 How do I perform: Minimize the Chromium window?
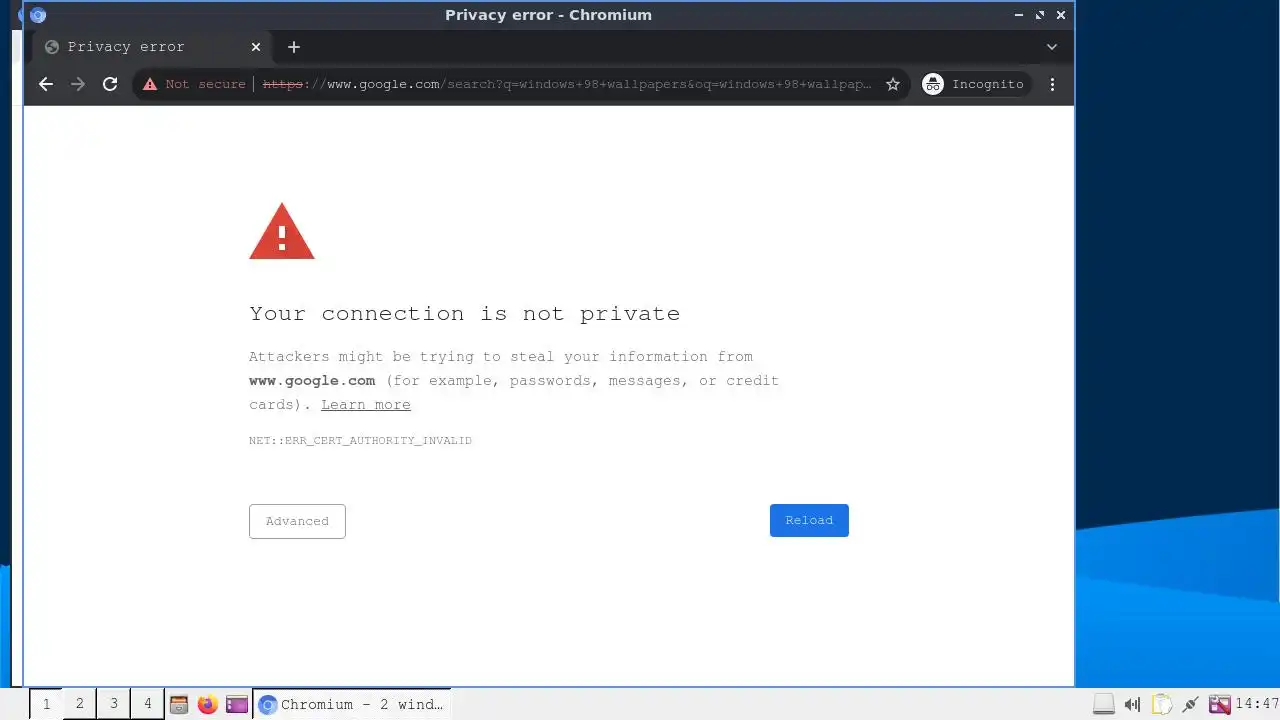(x=1019, y=15)
